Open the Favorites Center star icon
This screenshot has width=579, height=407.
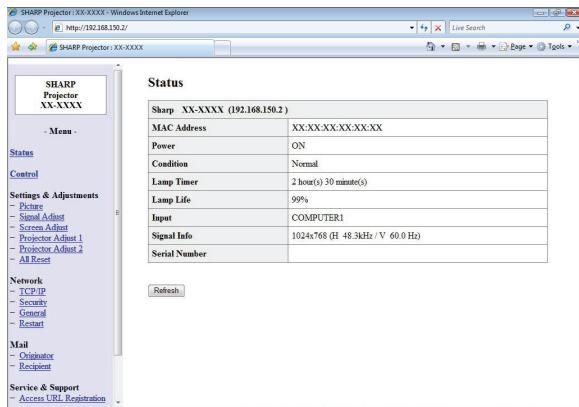(x=16, y=47)
